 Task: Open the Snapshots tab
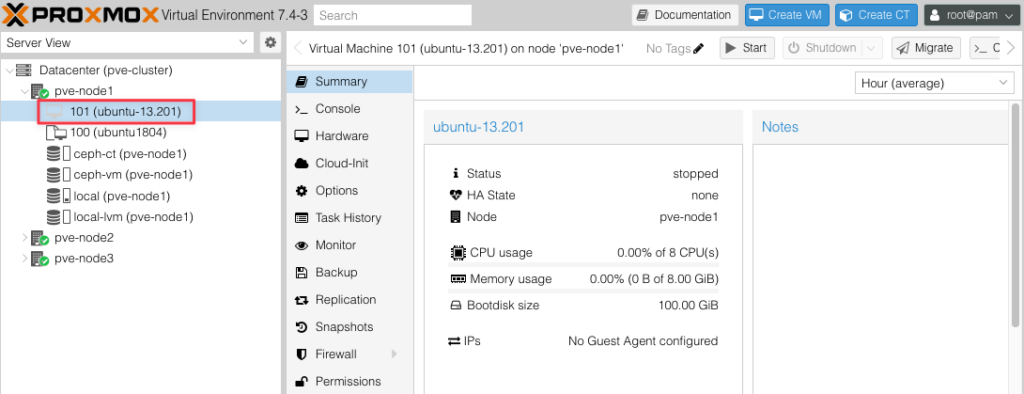349,327
